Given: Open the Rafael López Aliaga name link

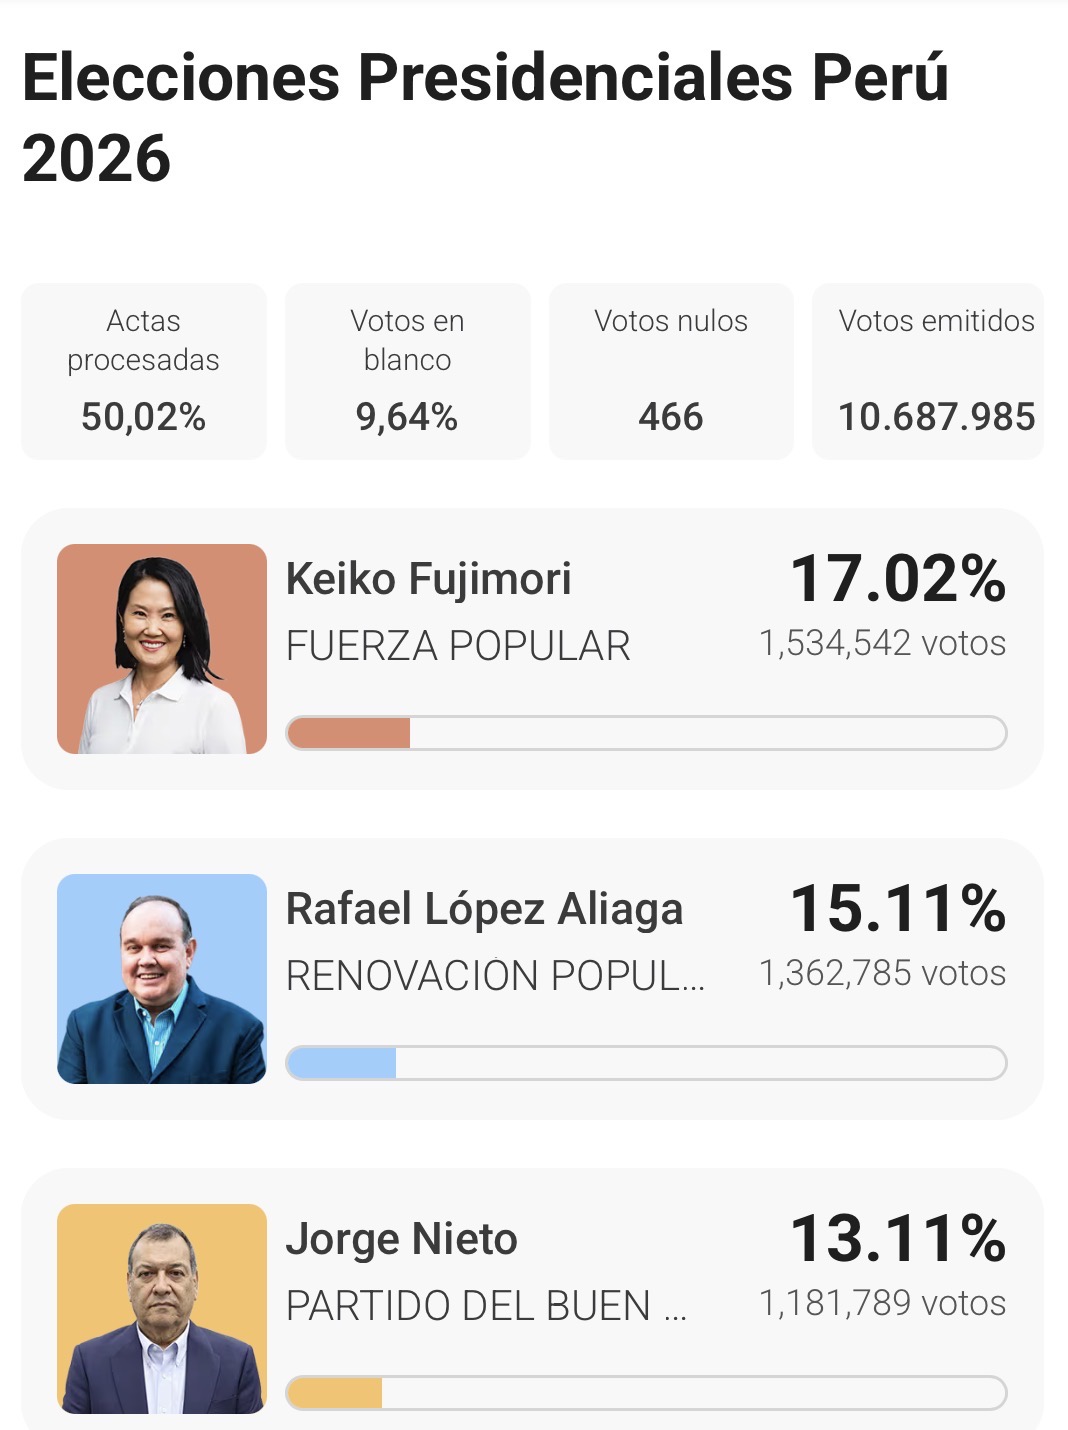Looking at the screenshot, I should pos(484,909).
